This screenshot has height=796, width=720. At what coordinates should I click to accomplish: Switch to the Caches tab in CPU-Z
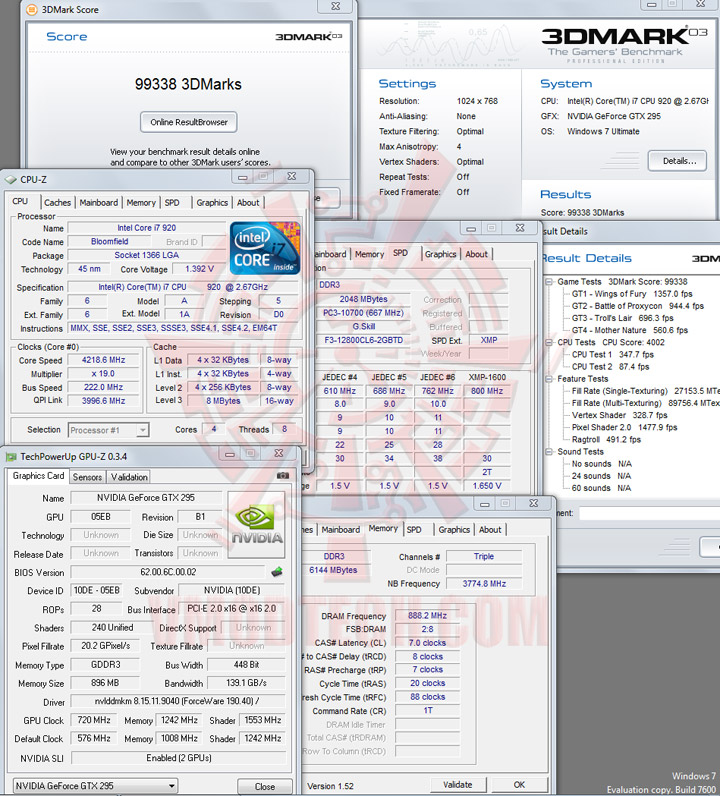click(x=57, y=203)
